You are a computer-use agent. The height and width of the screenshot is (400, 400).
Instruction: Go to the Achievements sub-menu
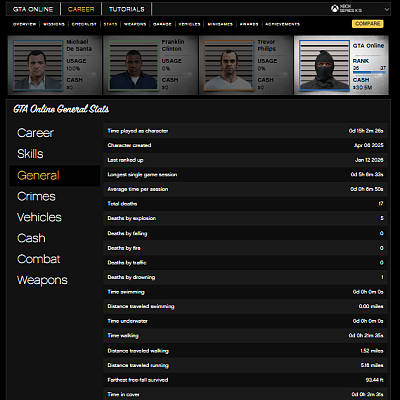click(x=282, y=24)
